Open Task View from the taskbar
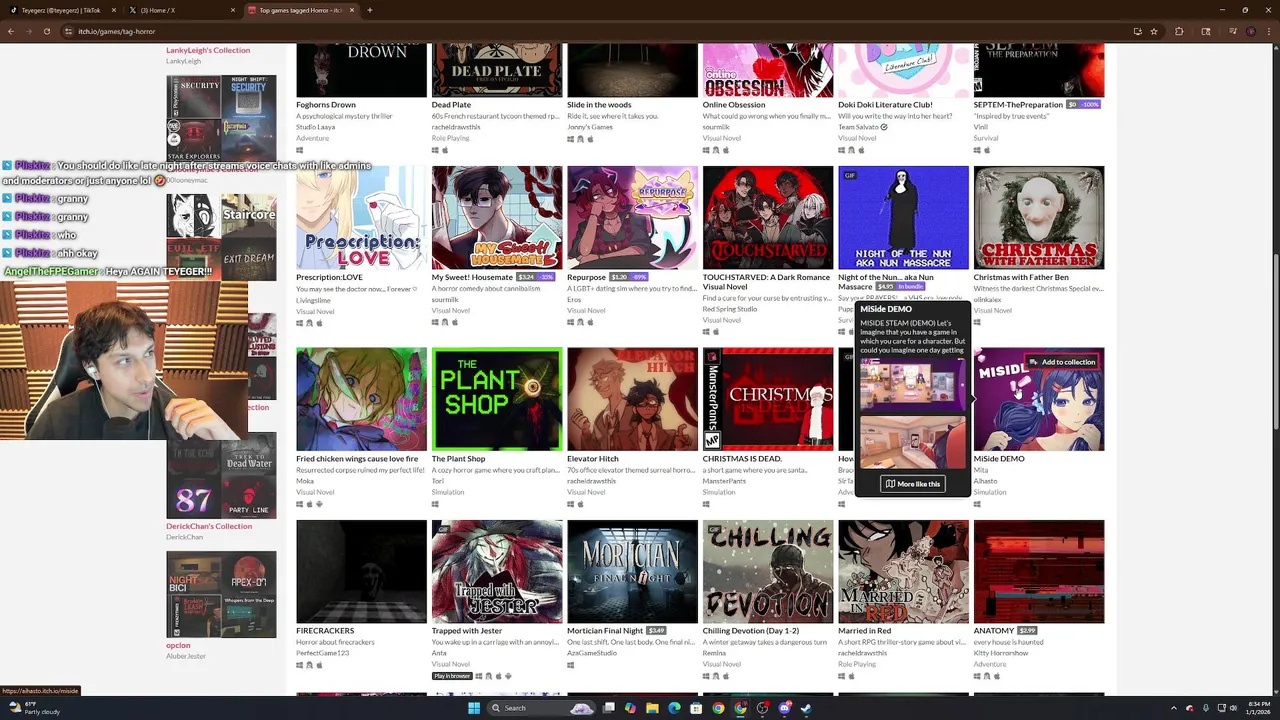 coord(608,708)
